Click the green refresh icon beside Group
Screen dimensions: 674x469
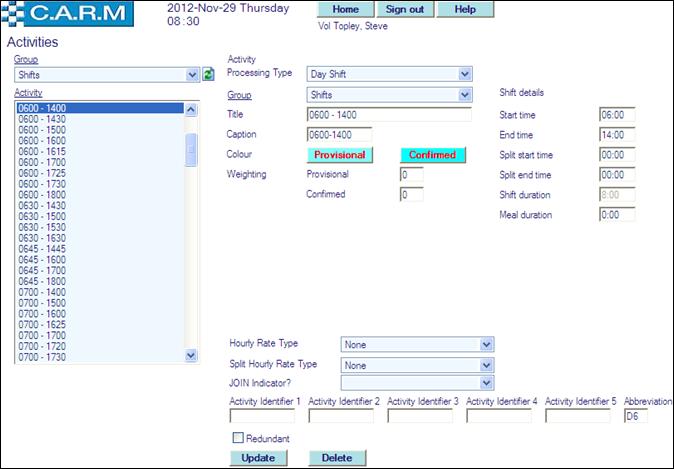pos(208,74)
